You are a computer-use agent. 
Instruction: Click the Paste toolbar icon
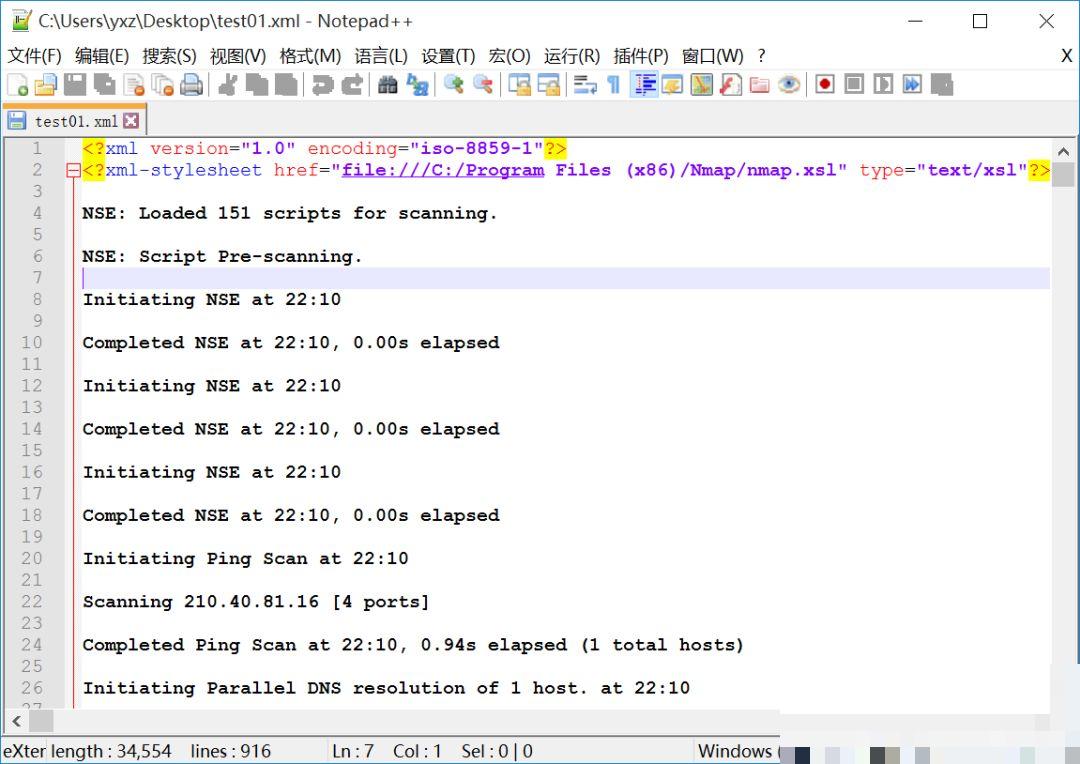tap(286, 85)
